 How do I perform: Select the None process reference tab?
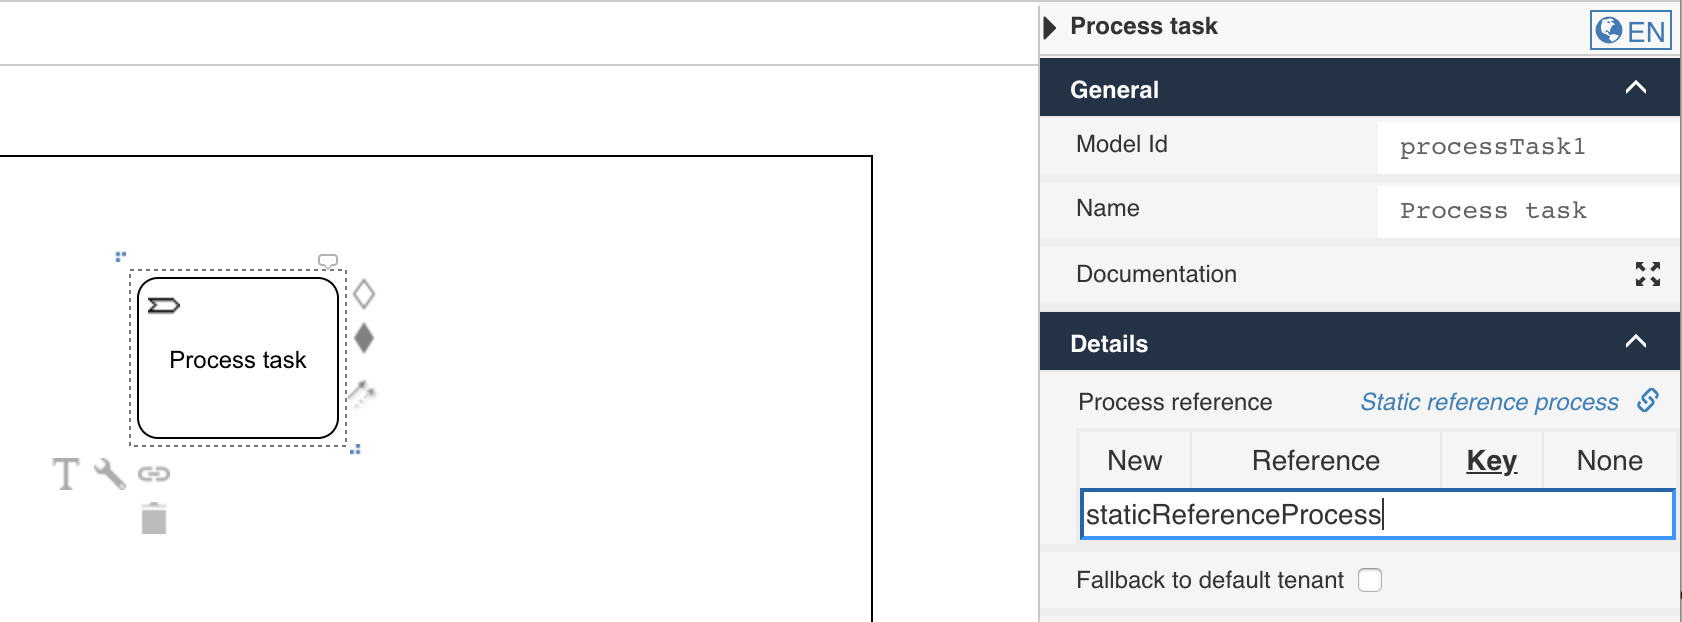tap(1609, 461)
